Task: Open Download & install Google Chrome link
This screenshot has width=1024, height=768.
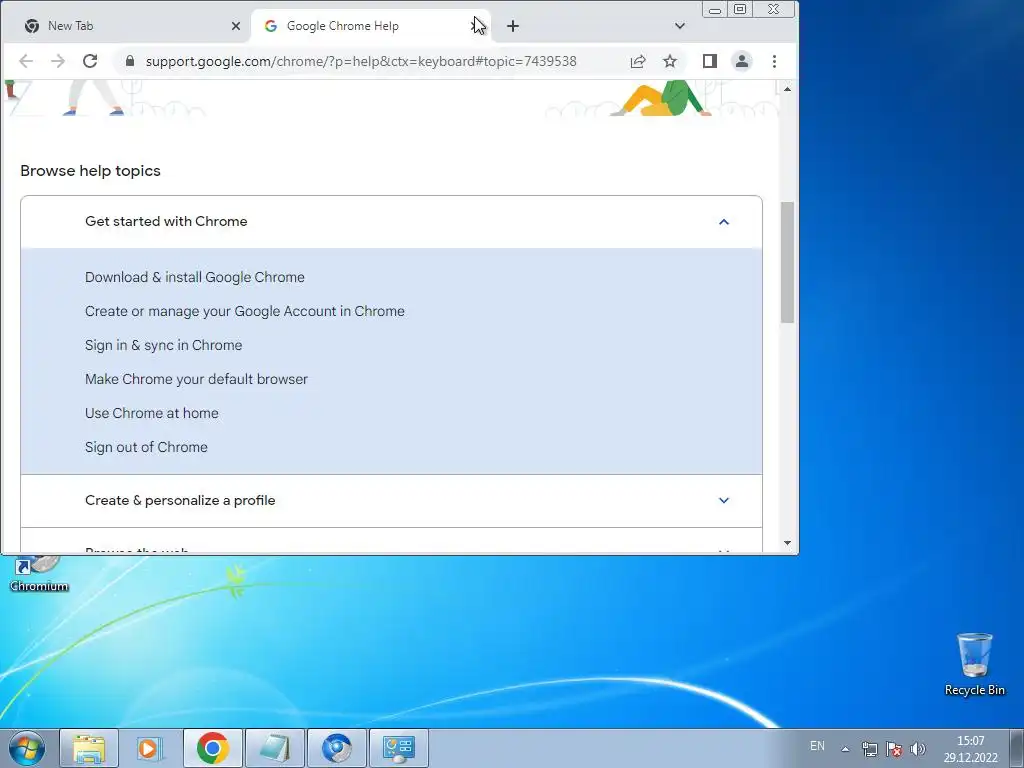Action: coord(195,277)
